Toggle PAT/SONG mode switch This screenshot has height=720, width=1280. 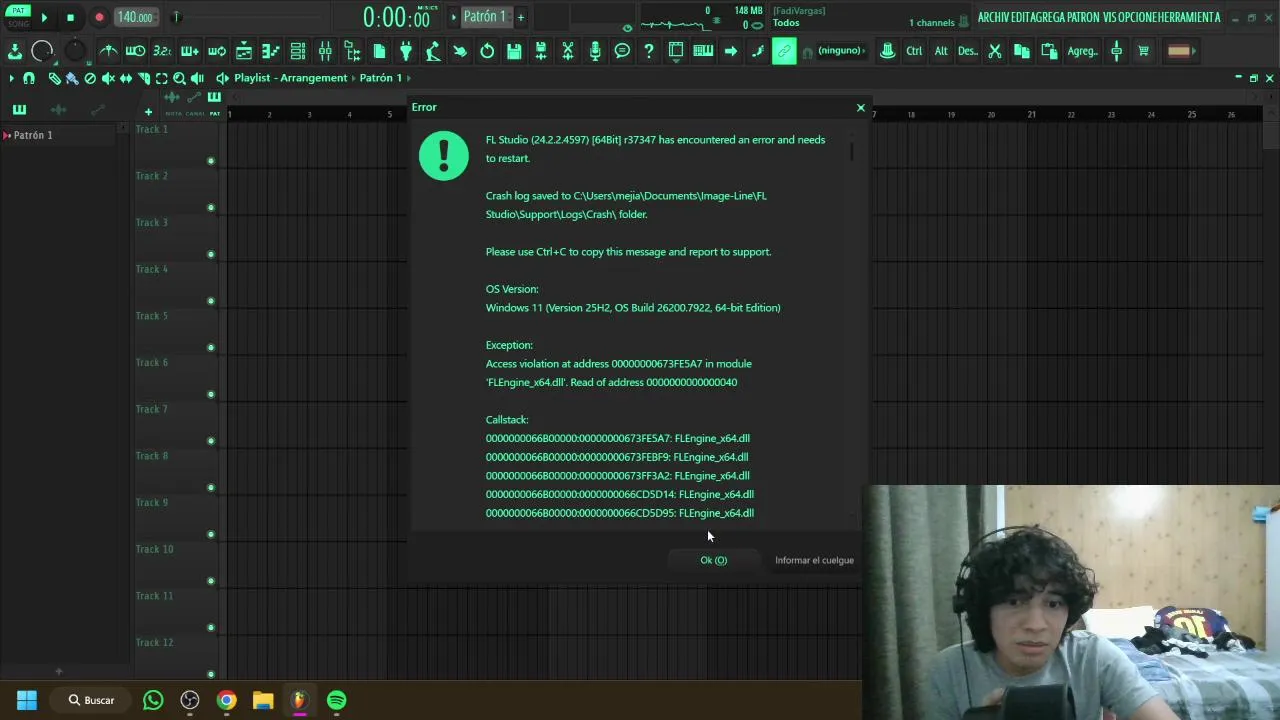point(18,16)
